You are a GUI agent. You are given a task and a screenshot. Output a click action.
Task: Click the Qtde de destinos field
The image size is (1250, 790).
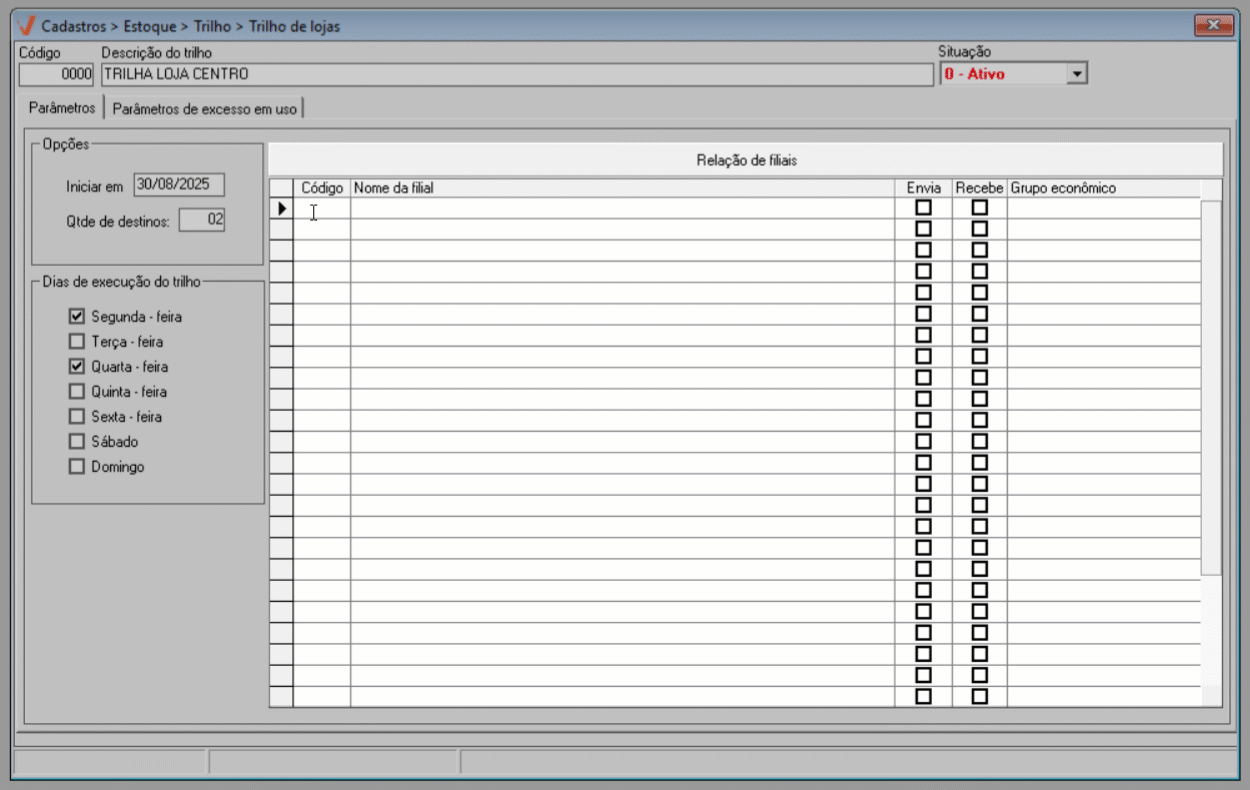coord(202,220)
